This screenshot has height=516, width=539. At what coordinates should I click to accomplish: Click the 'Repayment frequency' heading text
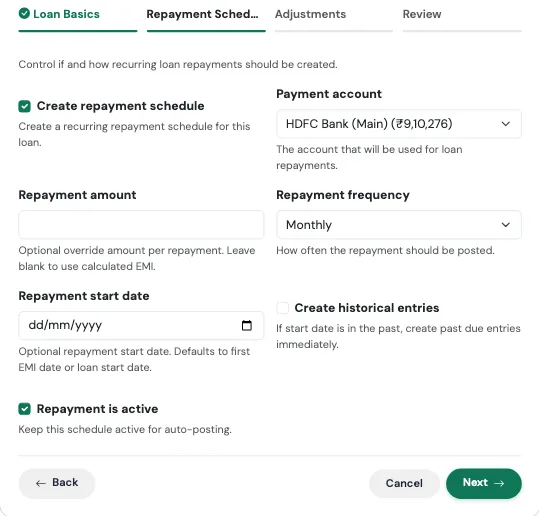coord(343,195)
